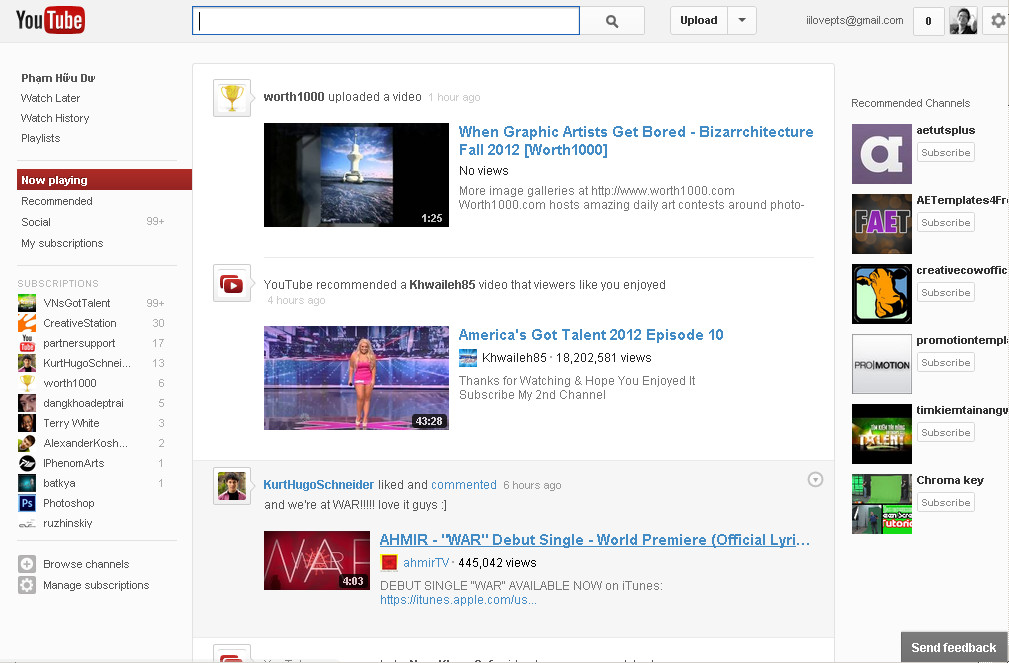The width and height of the screenshot is (1009, 663).
Task: Subscribe to the Chroma key channel
Action: tap(945, 503)
